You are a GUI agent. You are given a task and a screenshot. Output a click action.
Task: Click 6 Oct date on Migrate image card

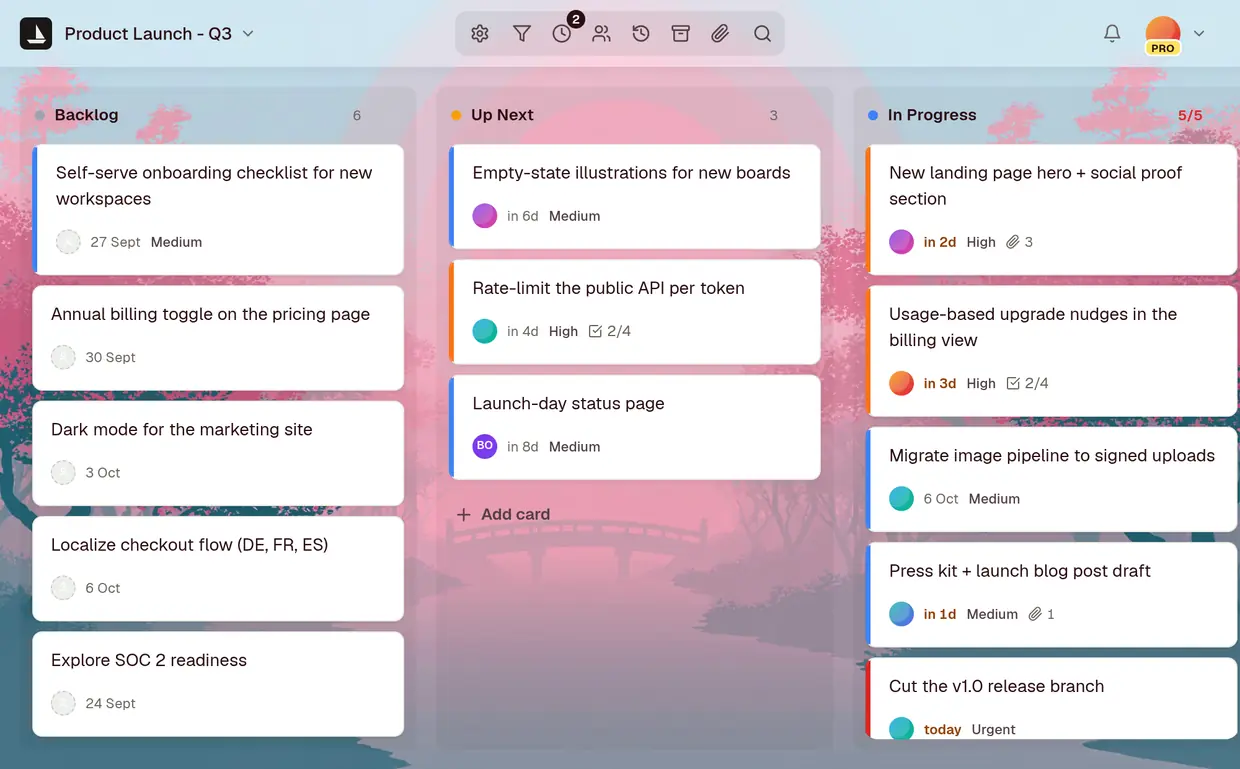(940, 498)
